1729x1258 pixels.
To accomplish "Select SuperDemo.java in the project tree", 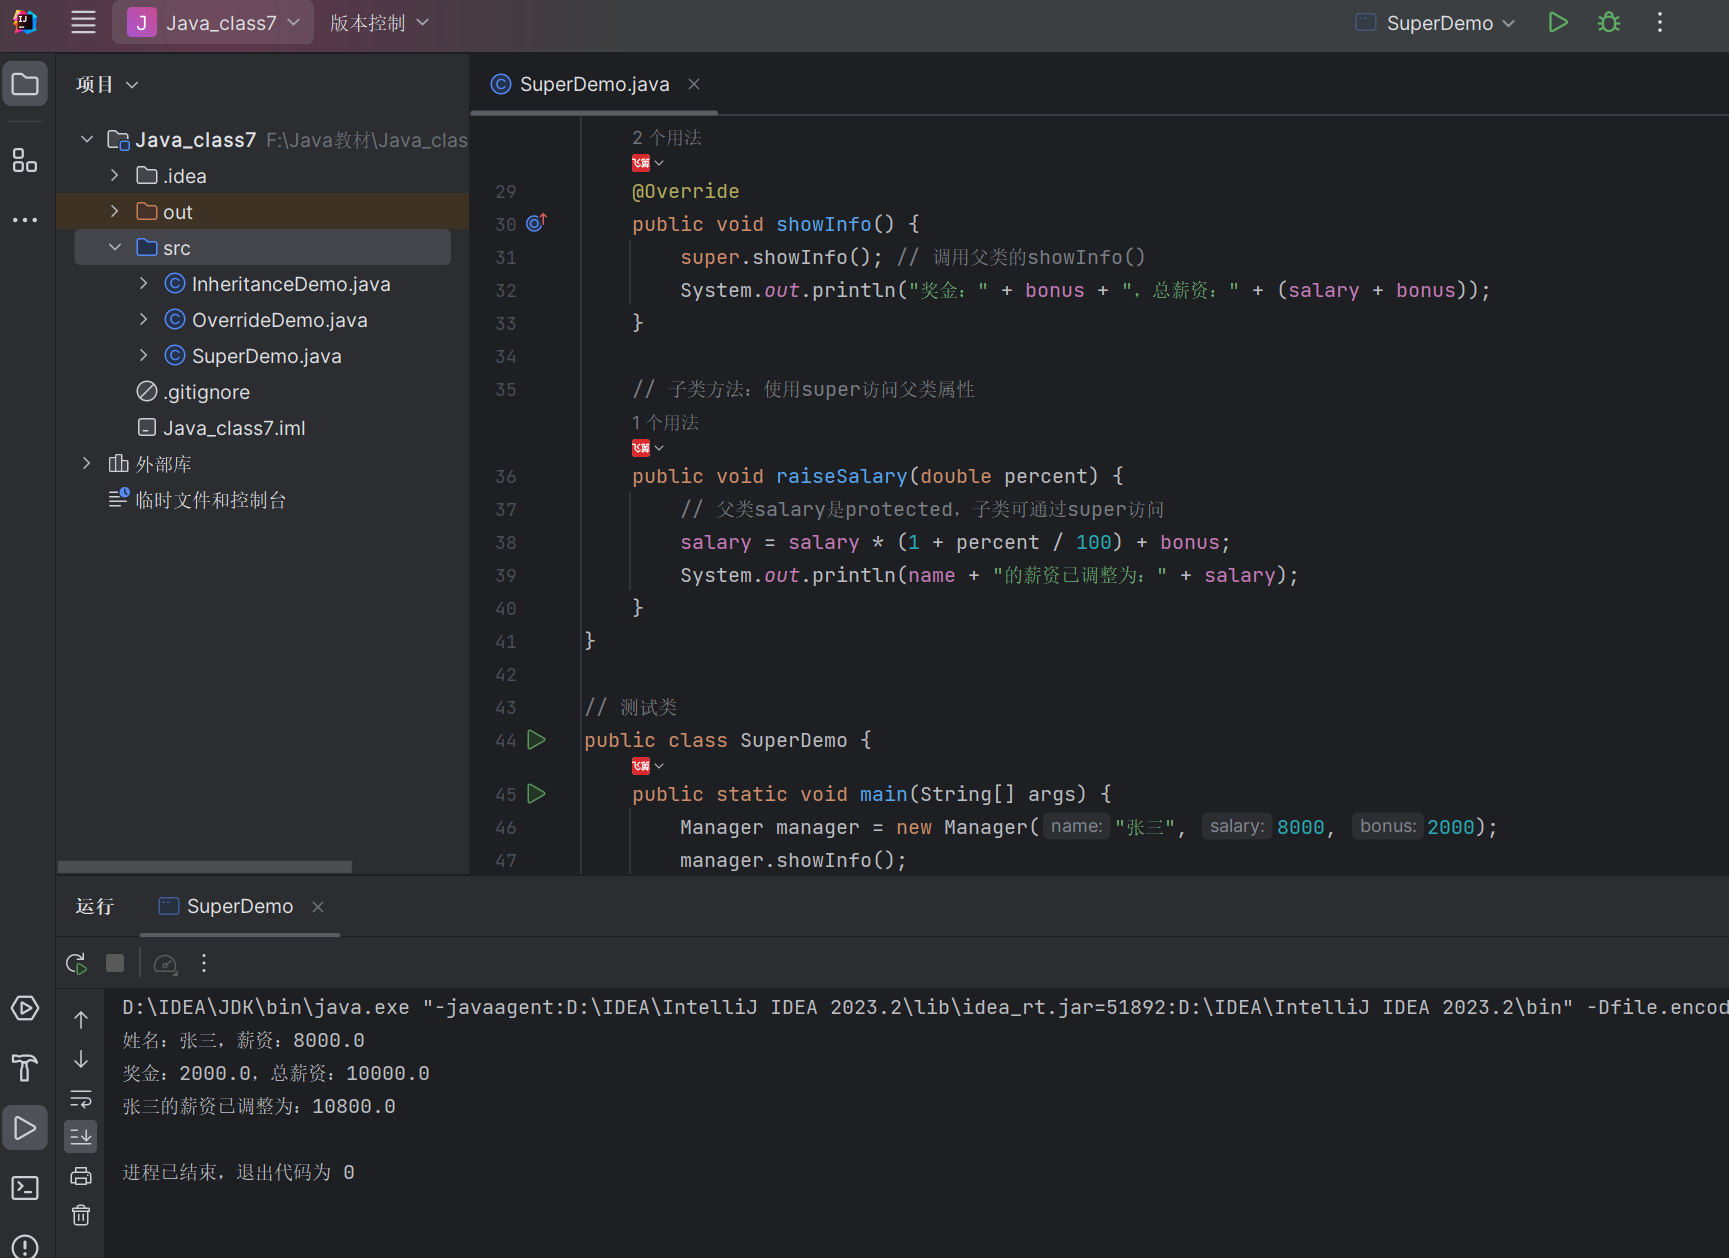I will pos(267,356).
